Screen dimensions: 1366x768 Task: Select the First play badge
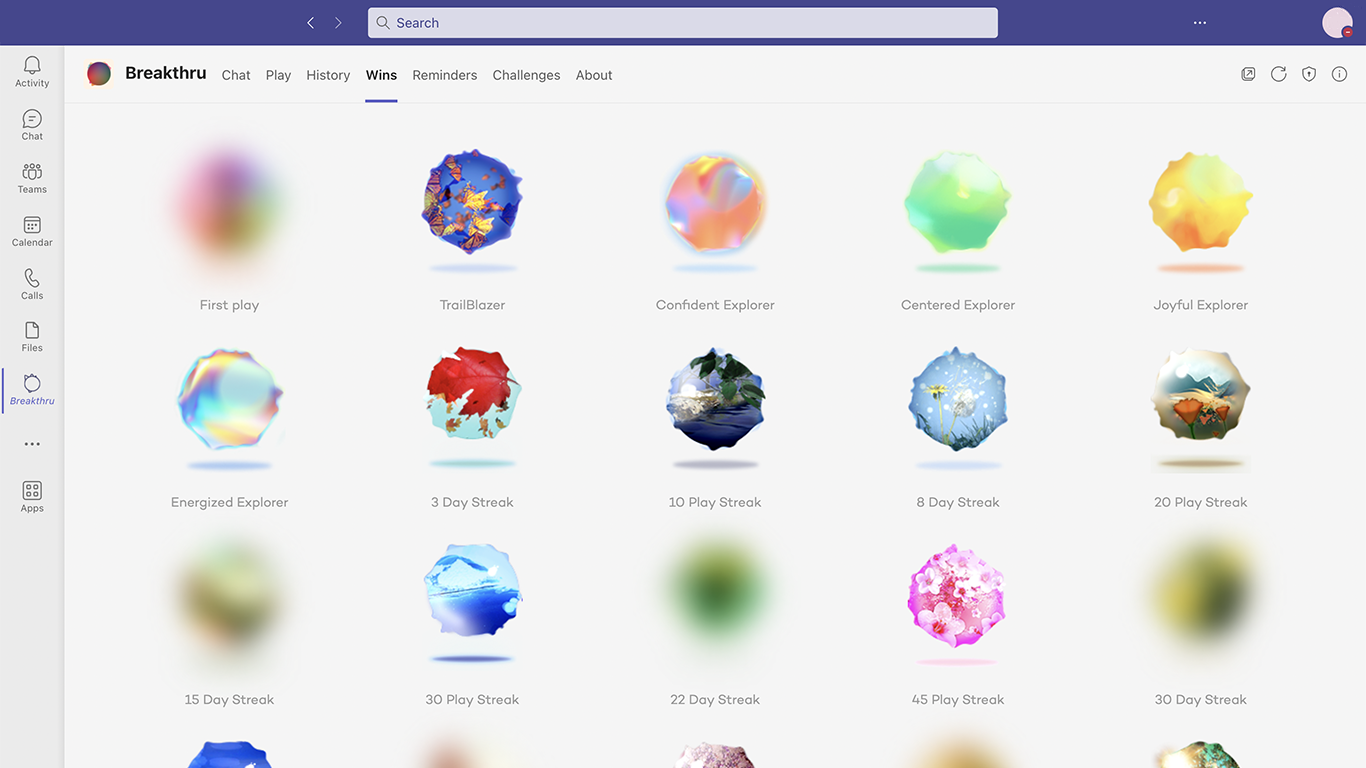229,203
